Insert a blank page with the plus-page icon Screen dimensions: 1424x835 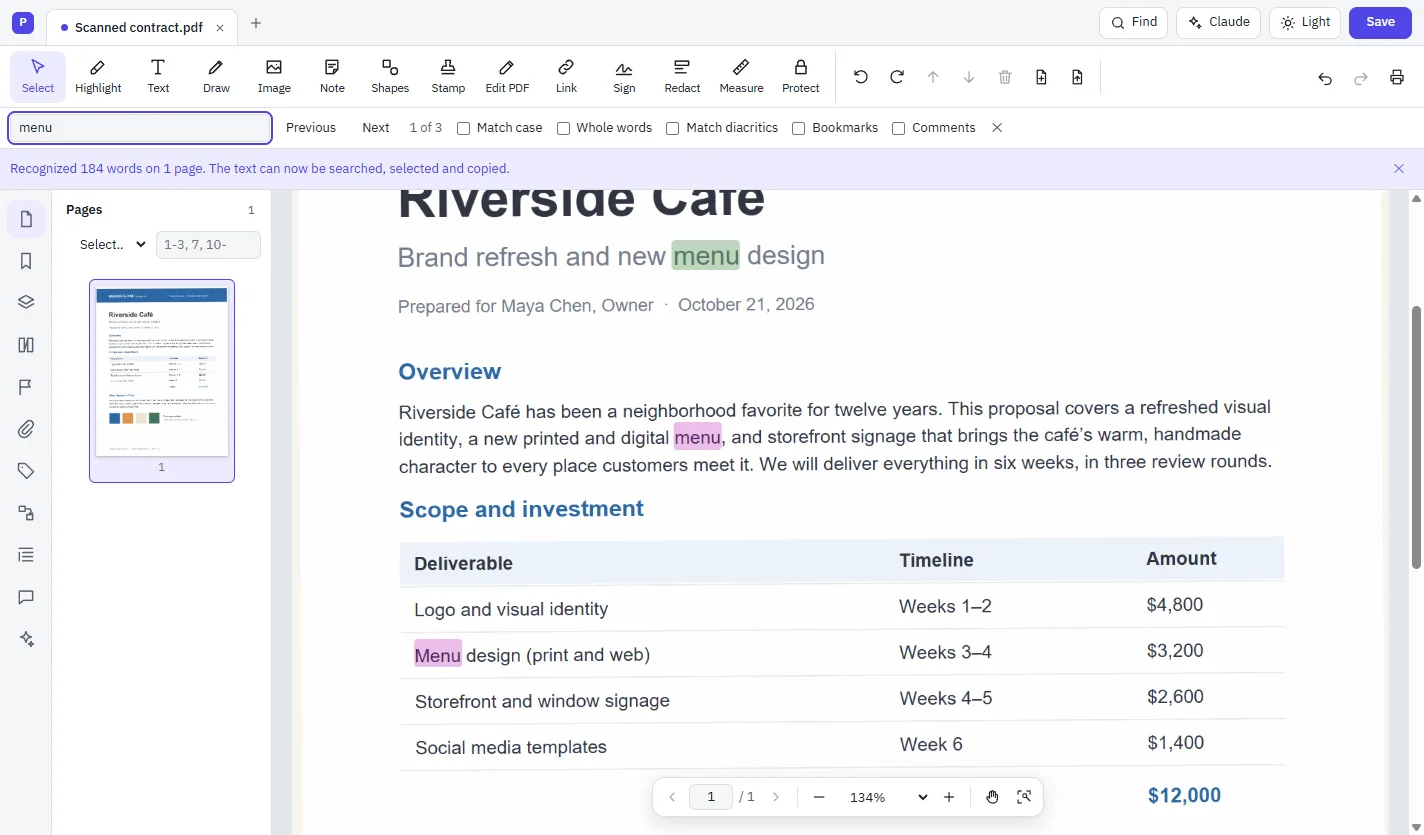click(1041, 77)
